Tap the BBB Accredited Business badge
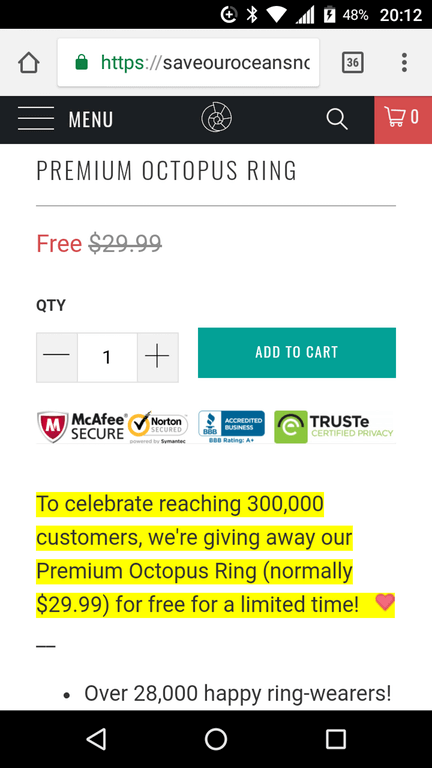This screenshot has width=432, height=768. click(x=231, y=427)
